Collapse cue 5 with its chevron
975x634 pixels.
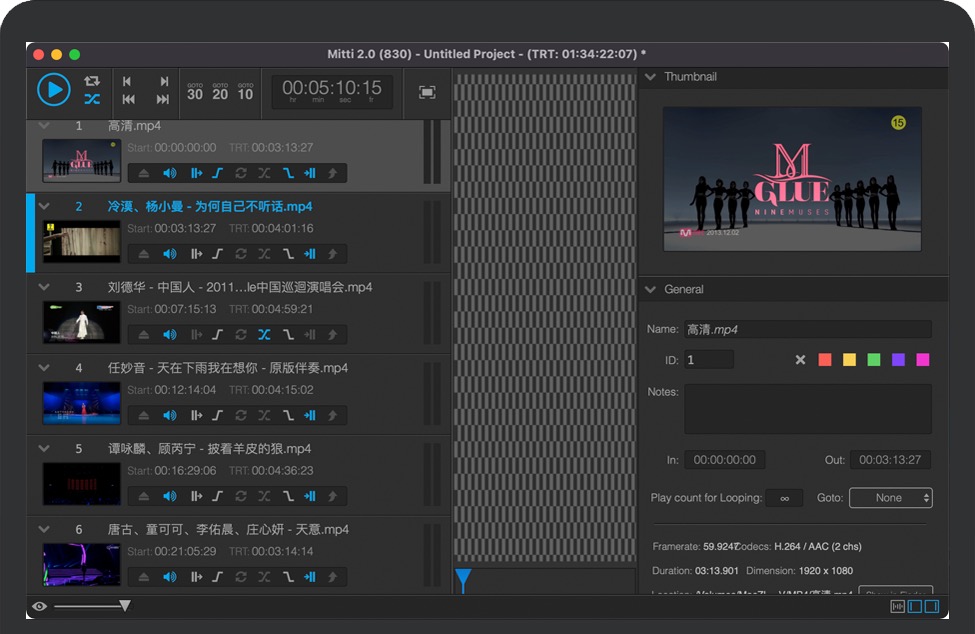pos(44,449)
